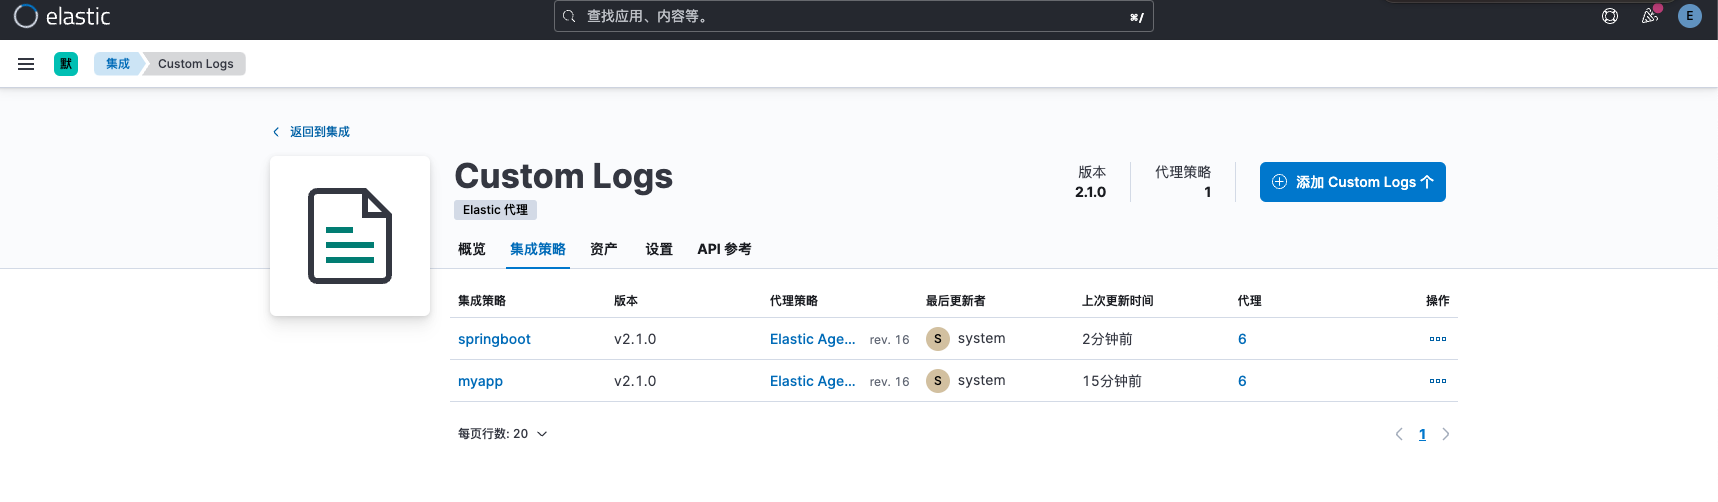Click the 操作 column header
Screen dimensions: 1718x502
[x=1438, y=301]
